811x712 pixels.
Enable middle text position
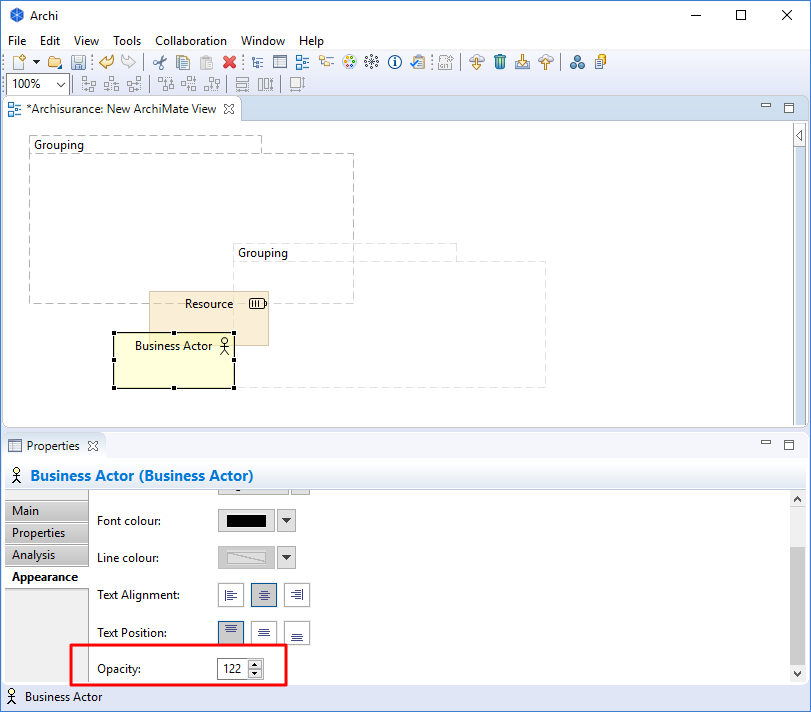pyautogui.click(x=263, y=632)
